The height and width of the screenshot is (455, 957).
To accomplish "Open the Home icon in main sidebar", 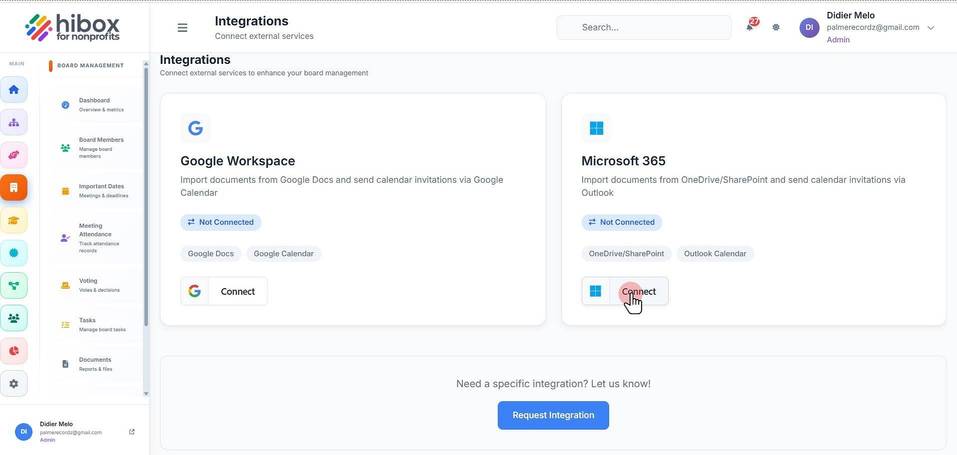I will click(x=13, y=90).
